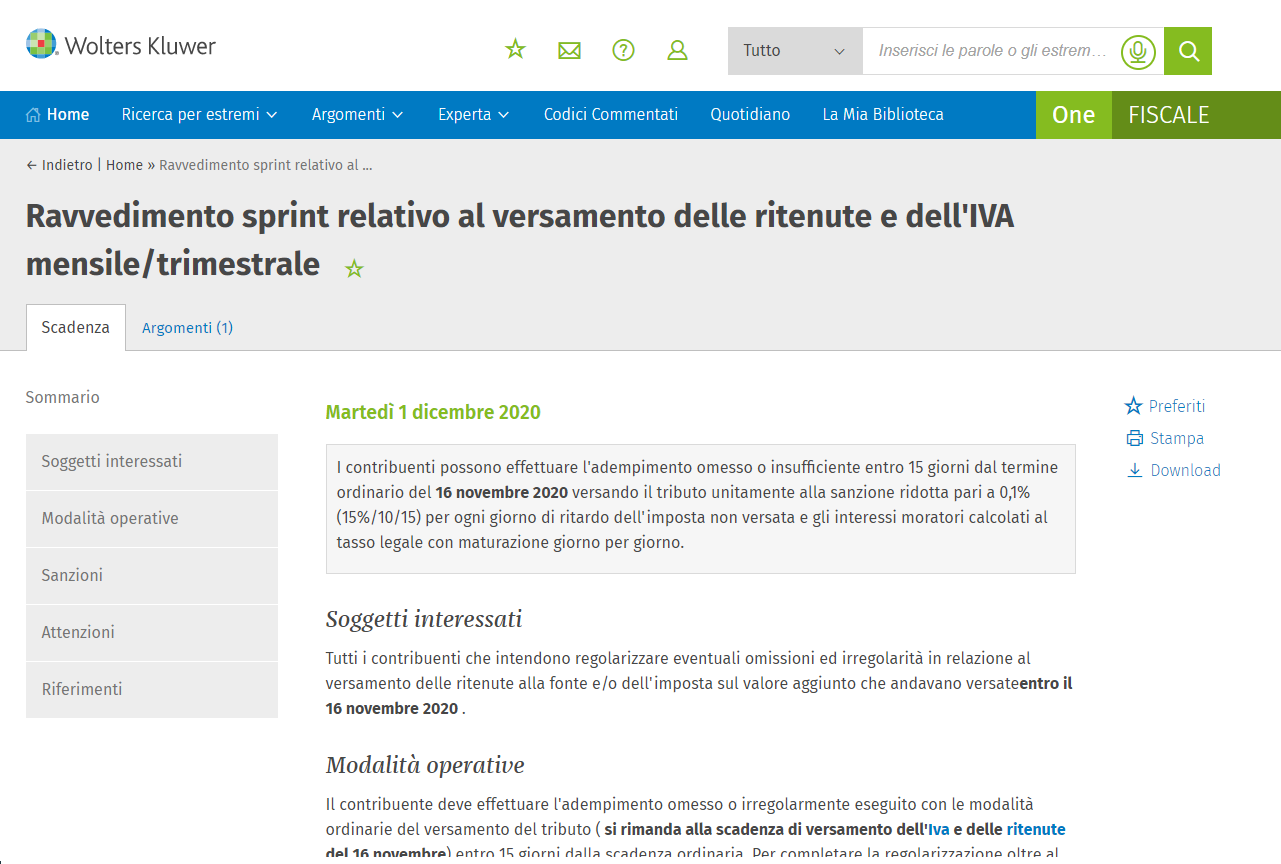The height and width of the screenshot is (864, 1281).
Task: Open Codici Commentati in the navbar
Action: pyautogui.click(x=610, y=115)
